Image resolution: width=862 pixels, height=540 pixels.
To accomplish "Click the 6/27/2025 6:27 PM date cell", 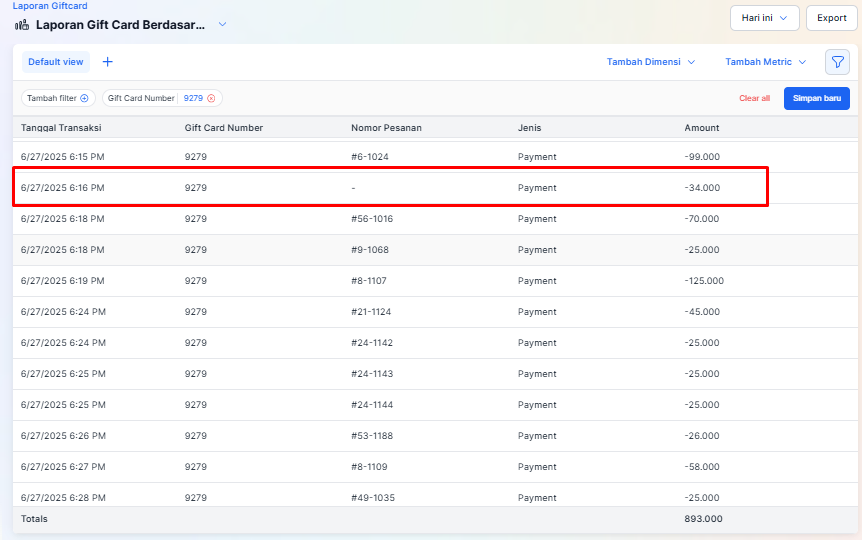I will [x=63, y=466].
